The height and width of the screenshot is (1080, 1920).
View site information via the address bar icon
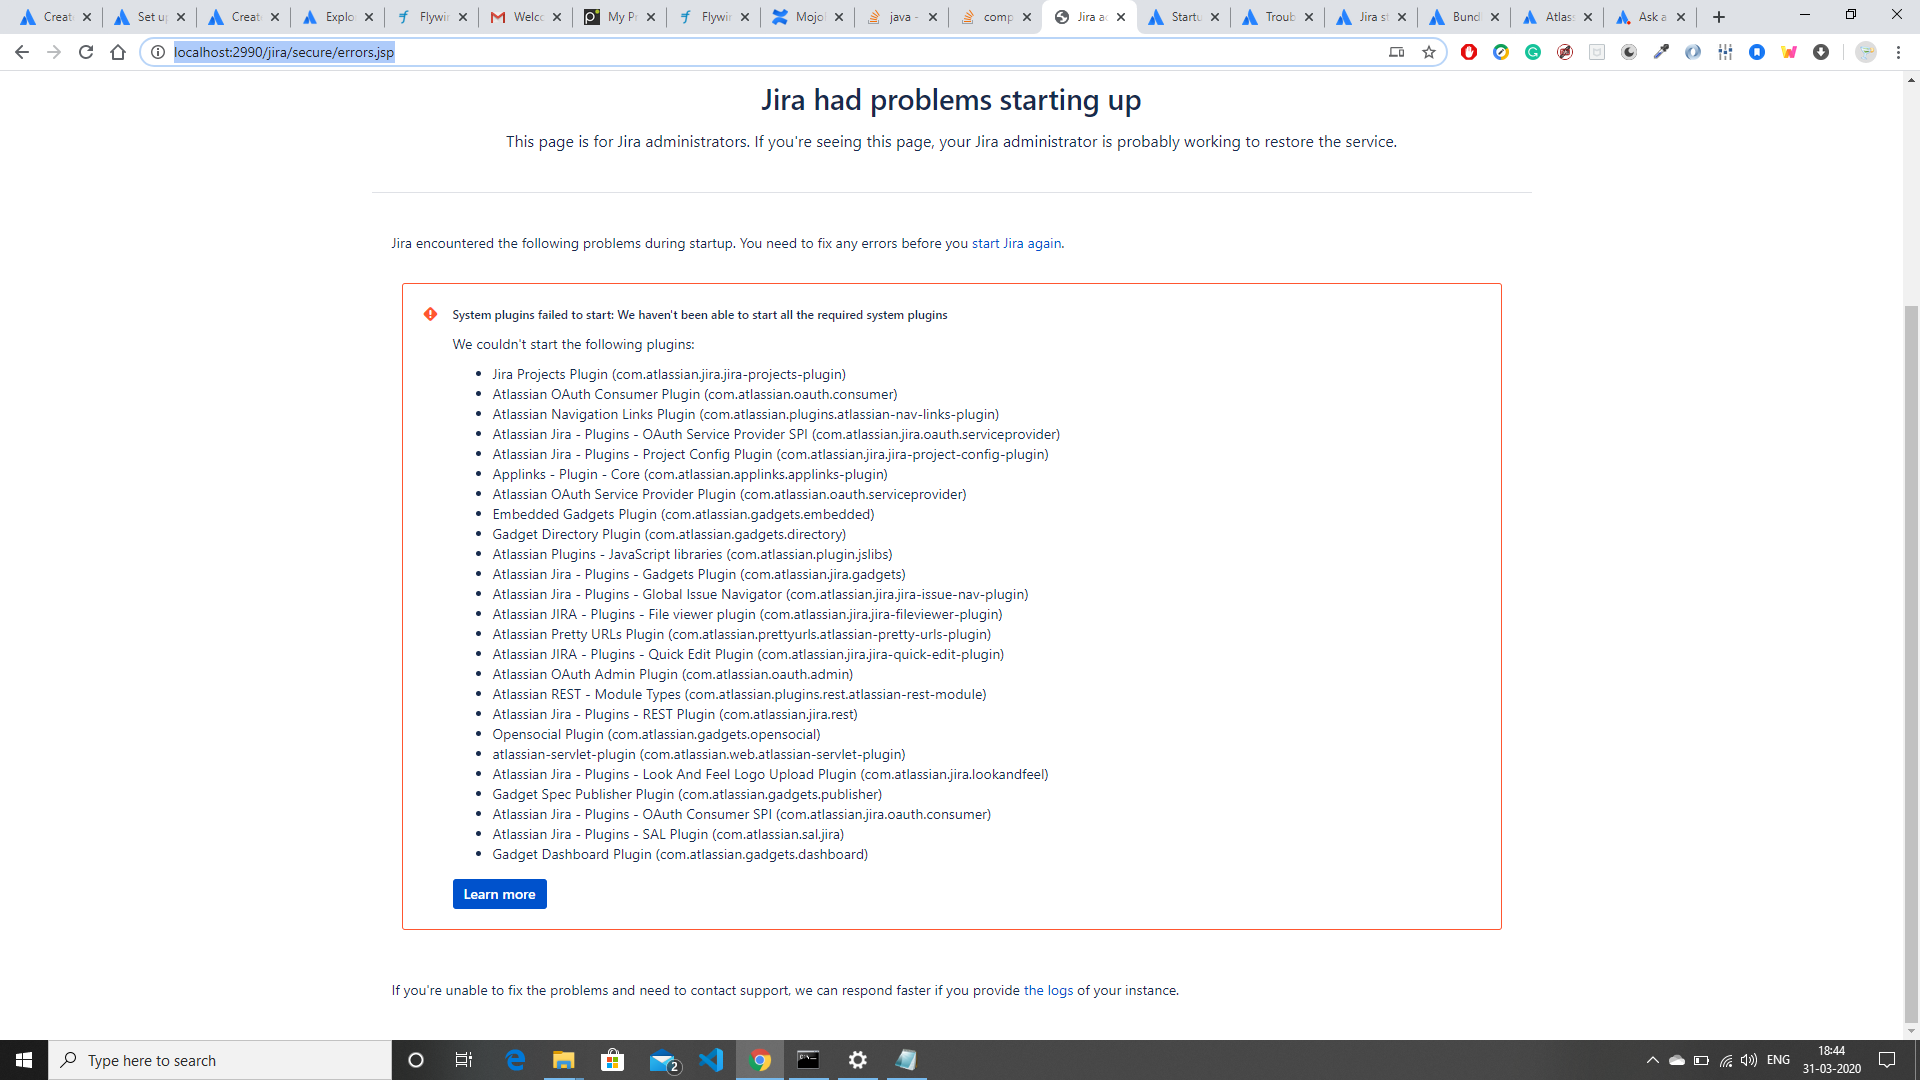coord(158,52)
